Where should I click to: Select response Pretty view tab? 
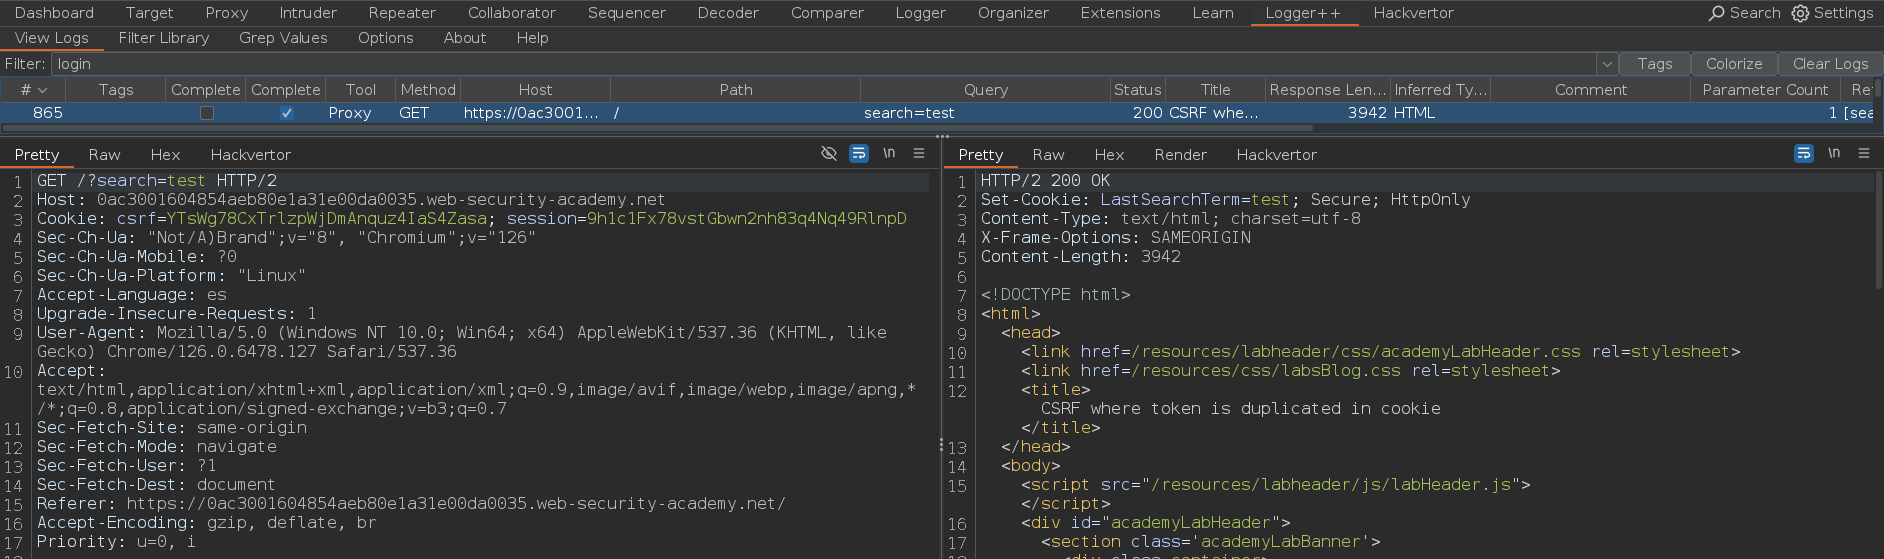point(980,155)
